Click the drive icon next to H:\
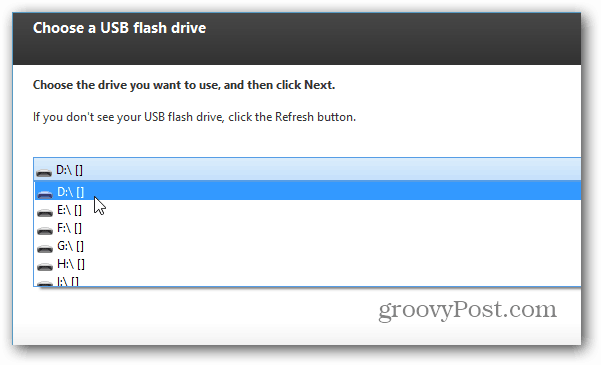The width and height of the screenshot is (601, 365). click(x=45, y=266)
